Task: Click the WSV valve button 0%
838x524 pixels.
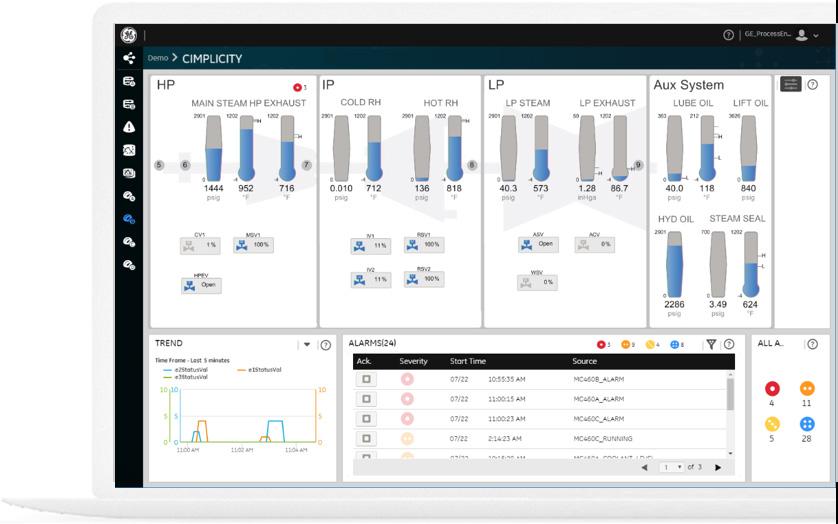Action: [x=537, y=282]
